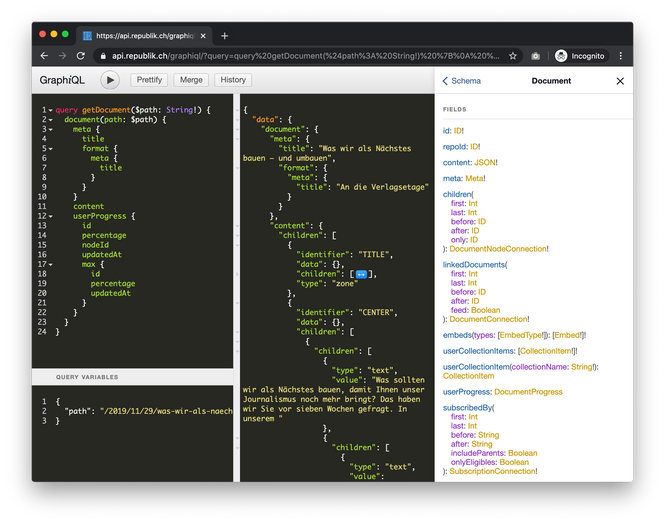This screenshot has height=524, width=665.
Task: Open the DocumentProgress type link
Action: click(x=526, y=392)
